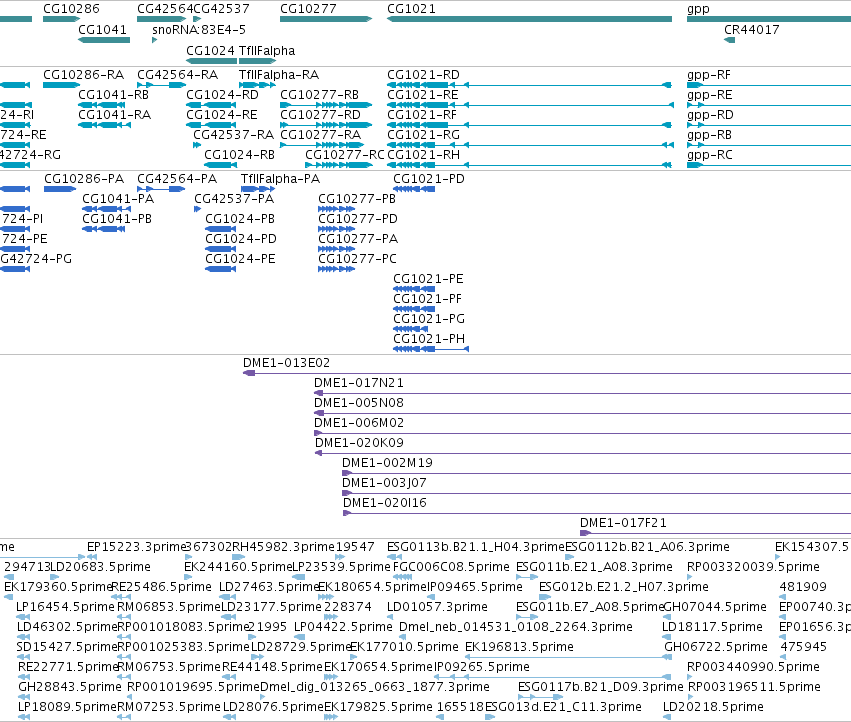Open EST ESG0117b.B21_D09.3prime label
Screen dimensions: 851x722
600,687
